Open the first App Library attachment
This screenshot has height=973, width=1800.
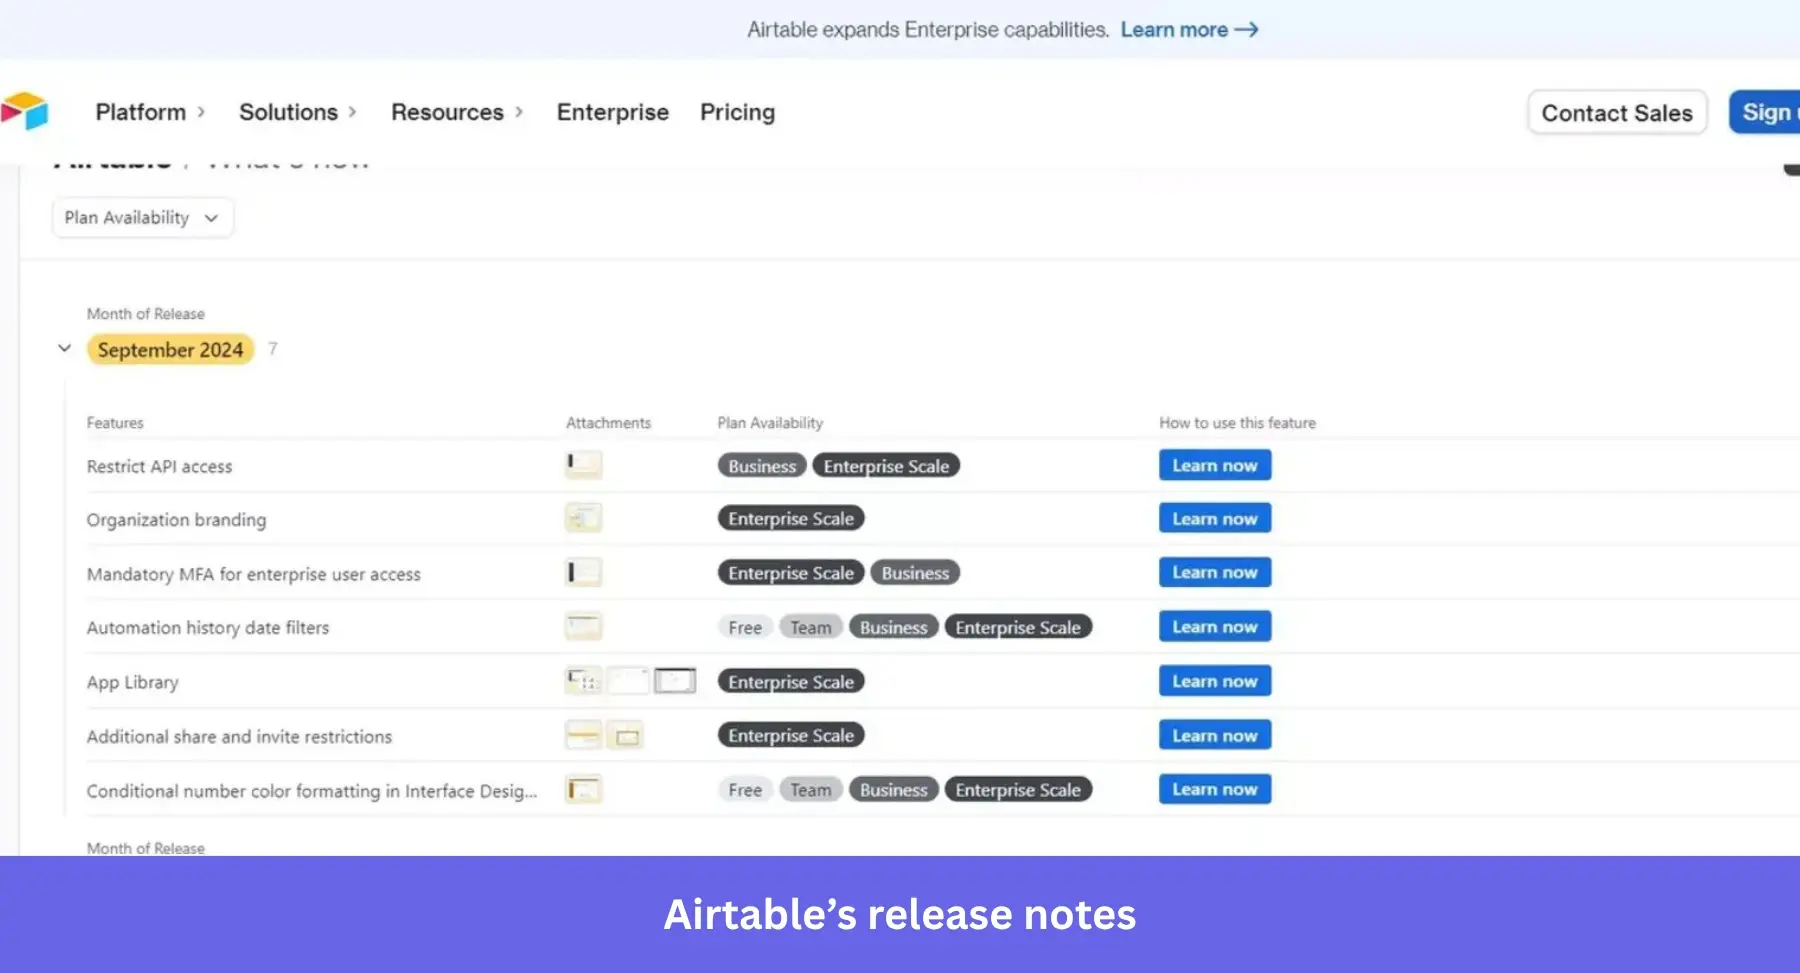583,679
